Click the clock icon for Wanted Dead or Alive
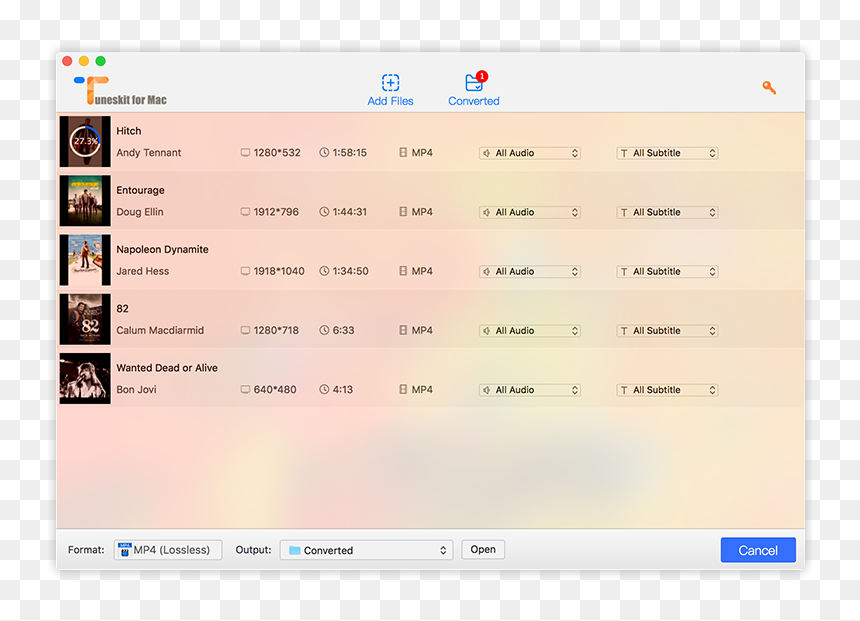This screenshot has height=621, width=860. tap(324, 389)
